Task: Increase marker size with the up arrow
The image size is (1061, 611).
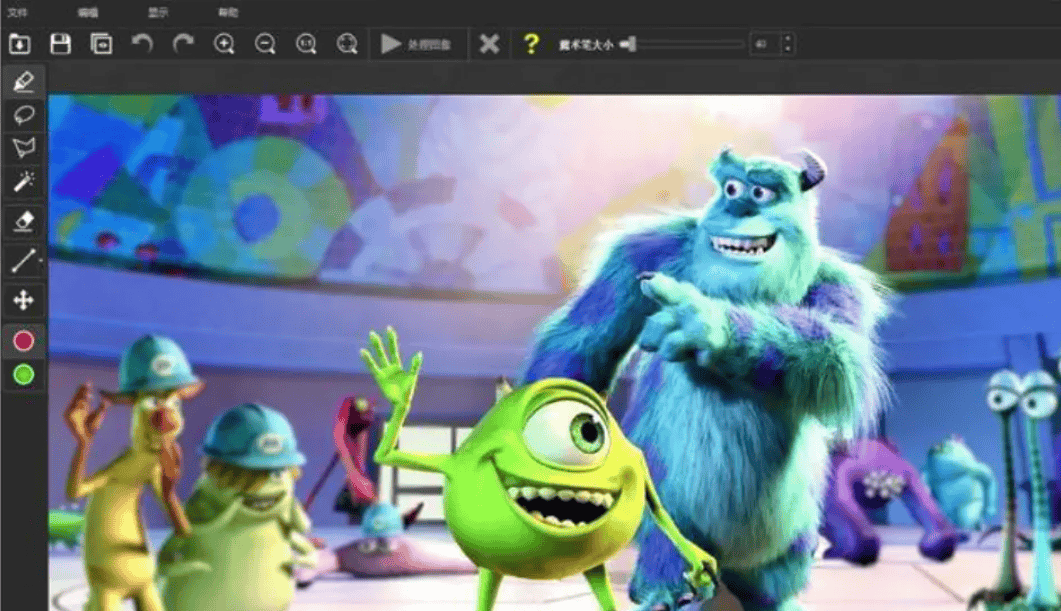Action: pyautogui.click(x=787, y=39)
